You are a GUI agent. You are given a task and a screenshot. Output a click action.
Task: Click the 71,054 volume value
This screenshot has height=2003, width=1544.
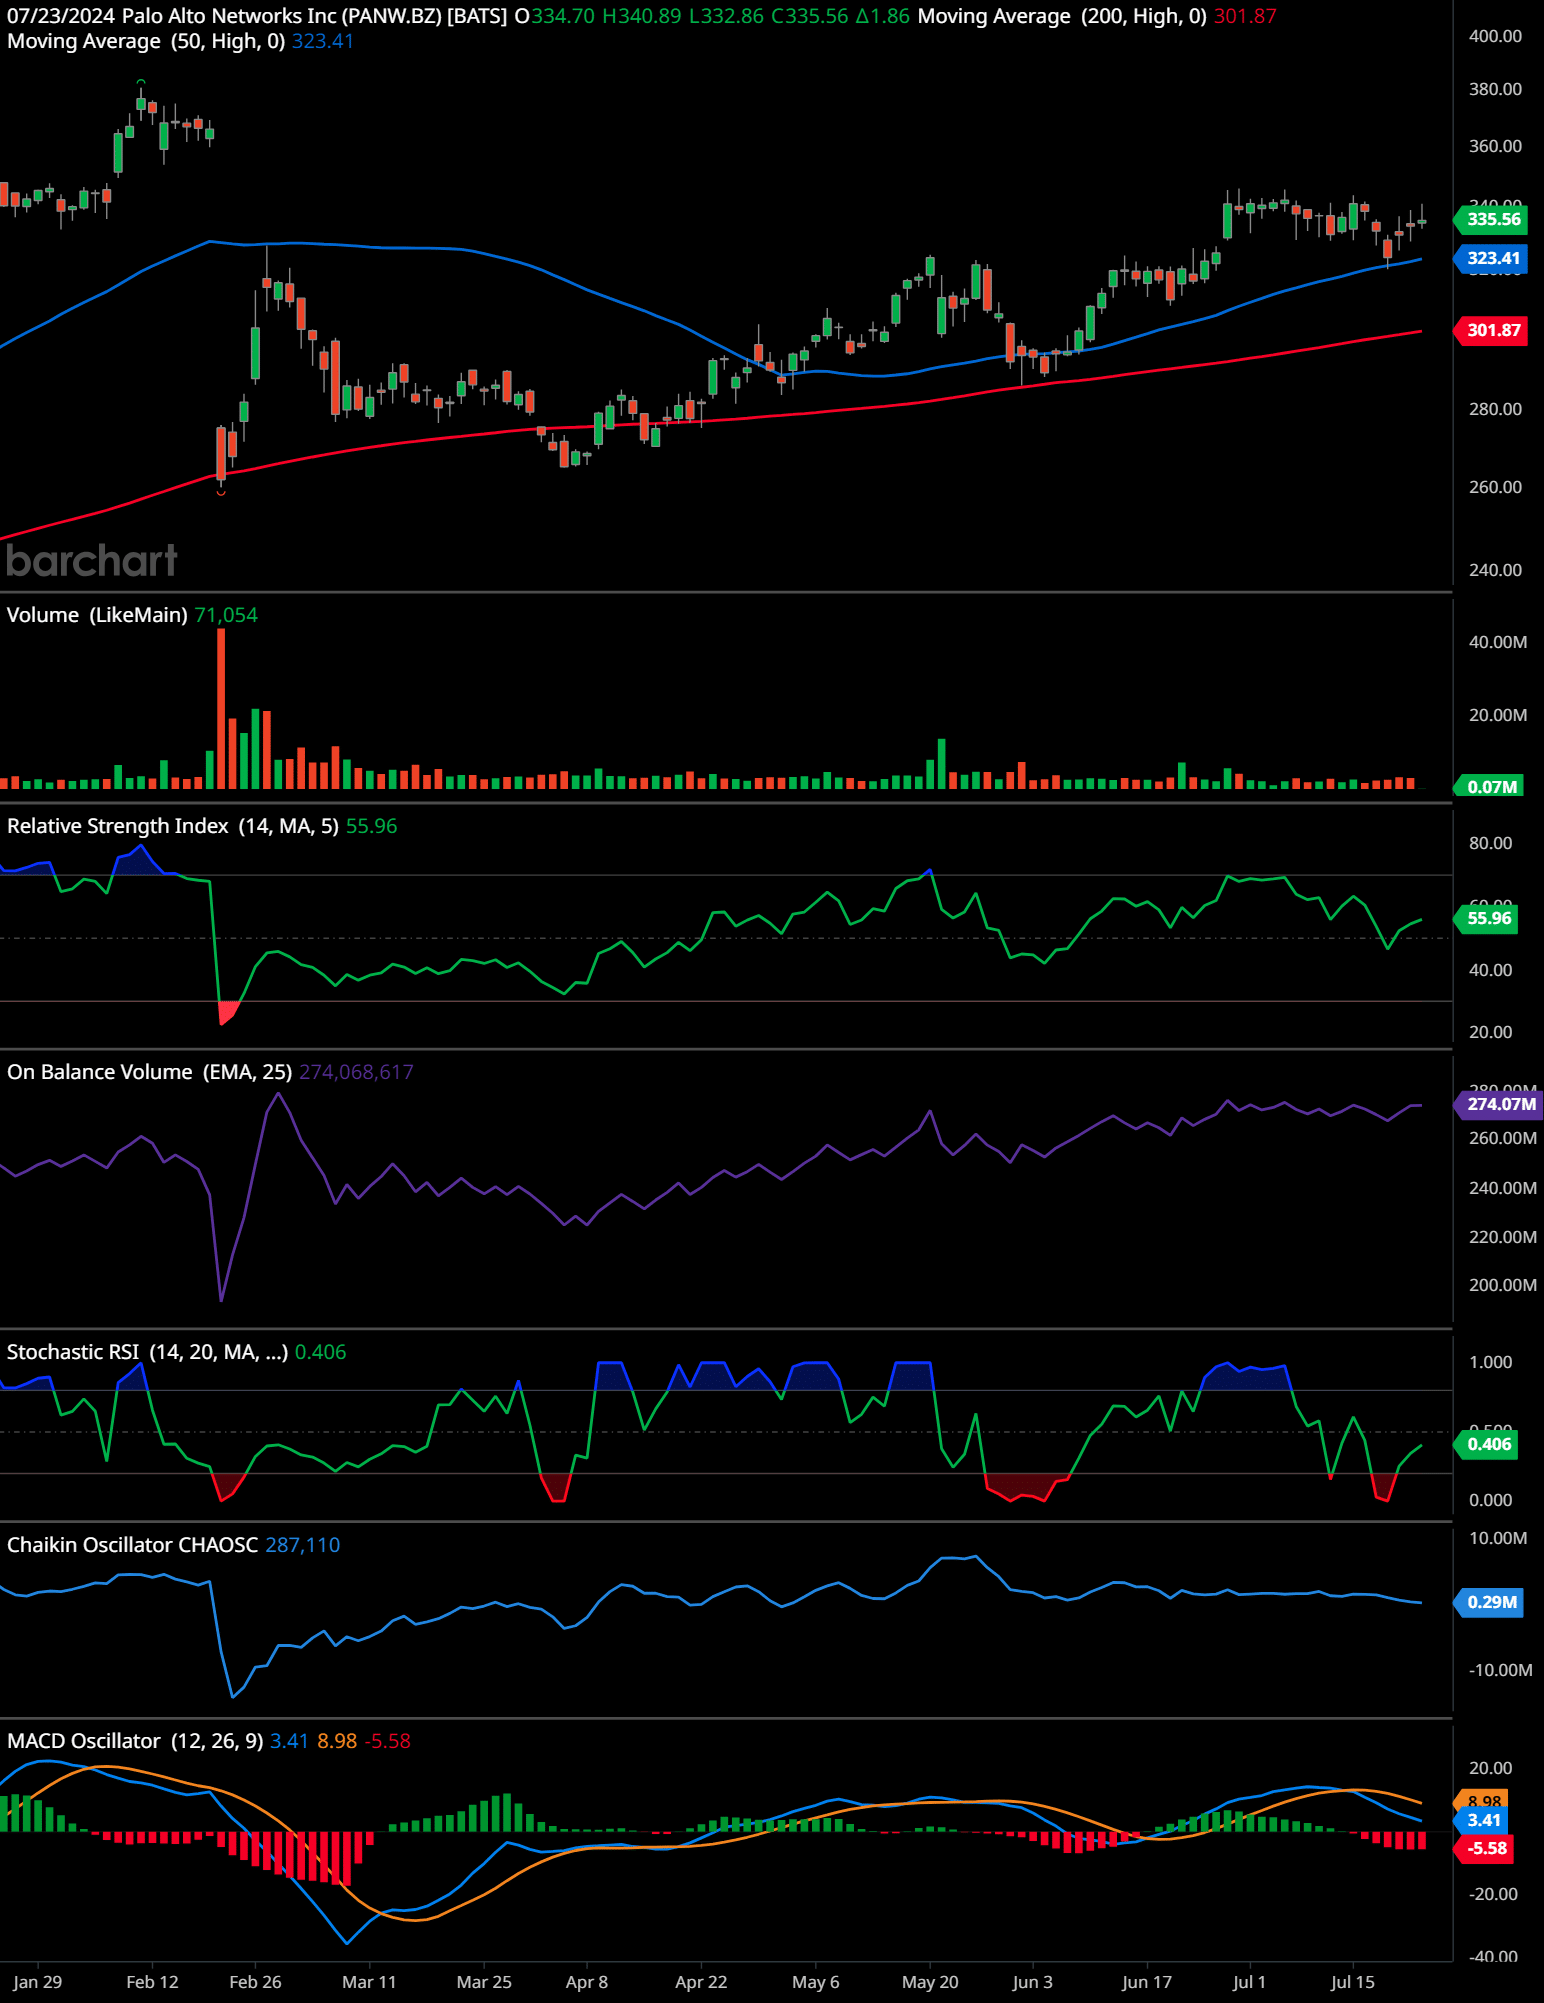[226, 615]
